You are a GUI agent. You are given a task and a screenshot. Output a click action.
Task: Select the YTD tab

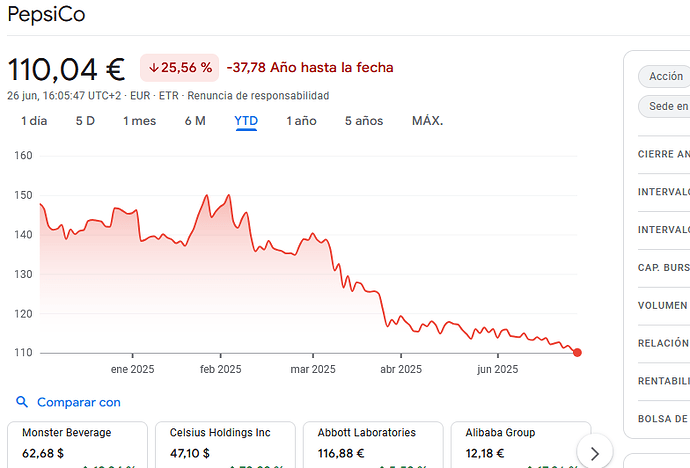(x=246, y=121)
